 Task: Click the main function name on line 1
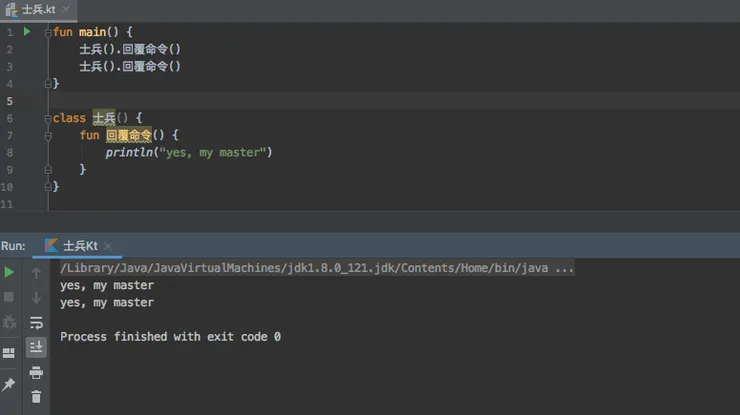[92, 32]
